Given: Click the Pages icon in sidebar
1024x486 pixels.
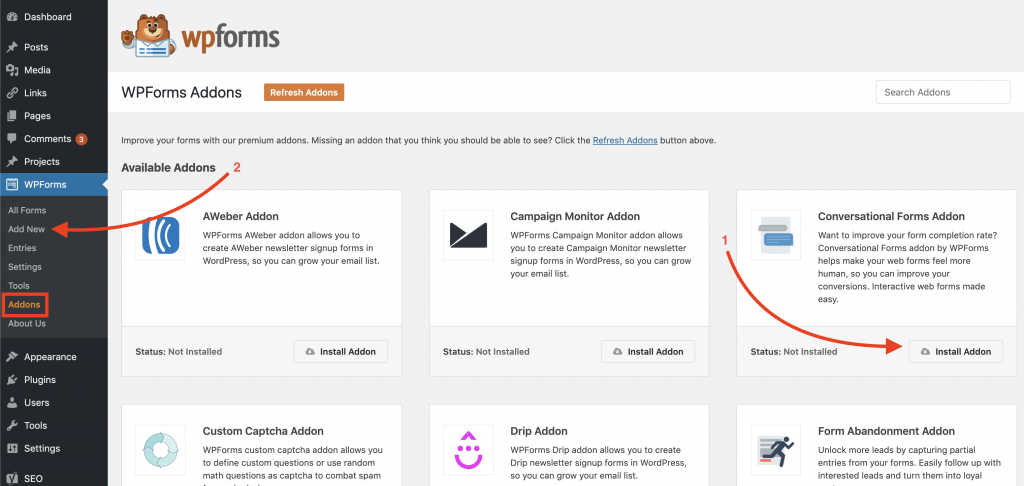Looking at the screenshot, I should (12, 116).
